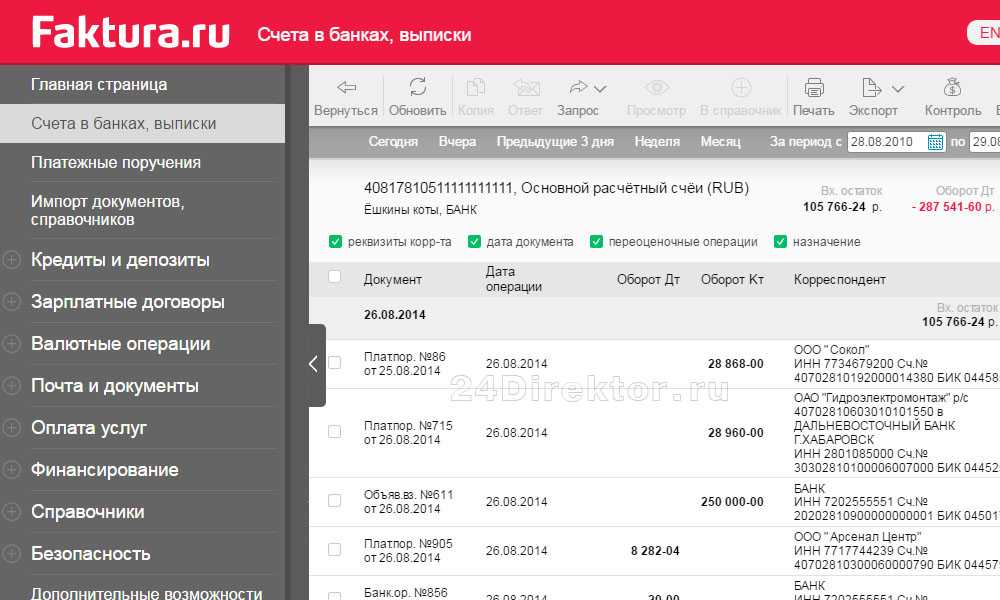
Task: Click the Обновить refresh icon
Action: pos(417,88)
